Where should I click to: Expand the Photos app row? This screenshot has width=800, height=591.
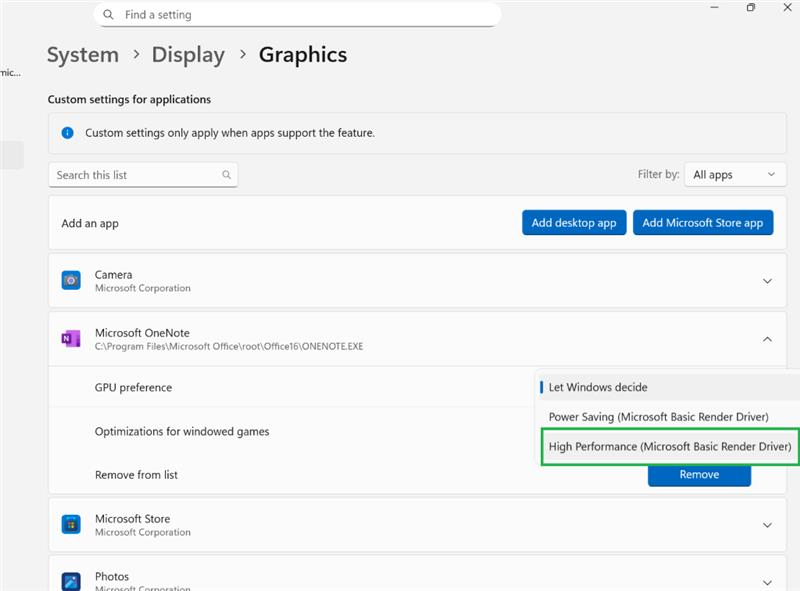point(767,582)
